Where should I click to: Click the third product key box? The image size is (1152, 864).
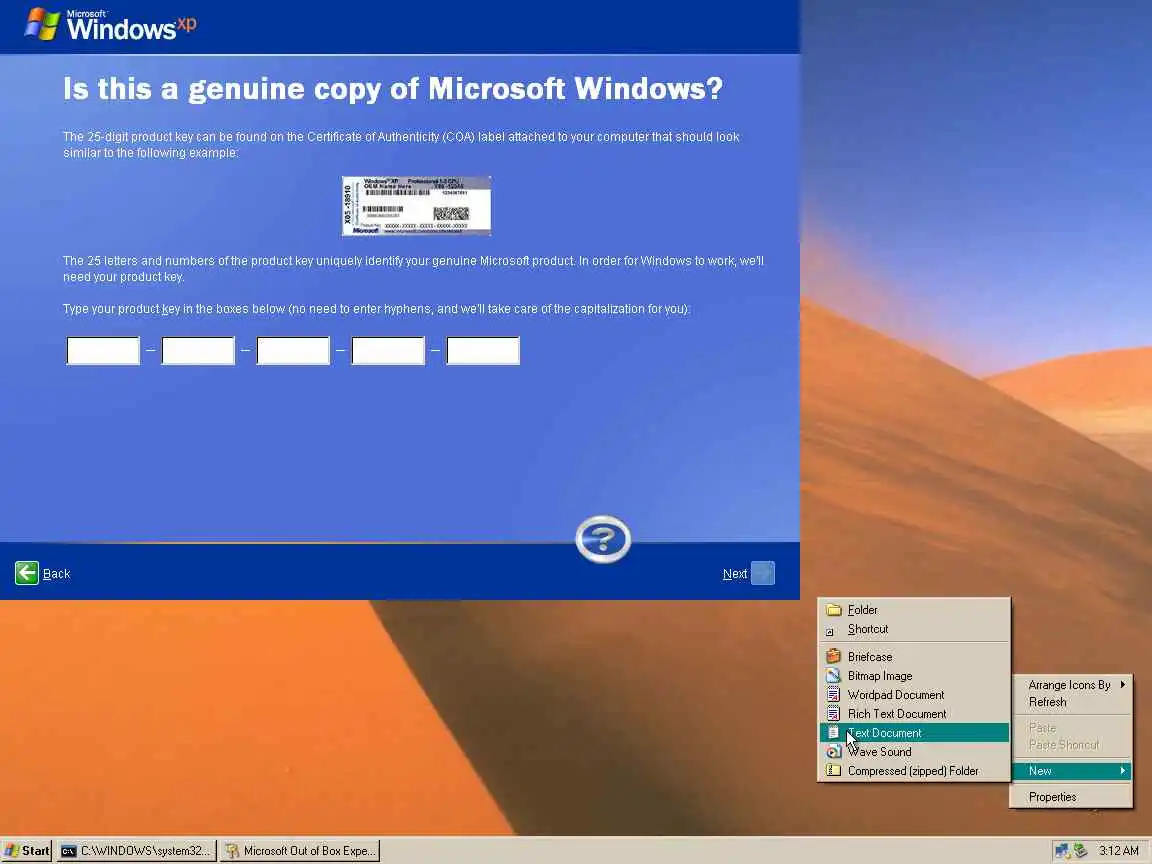[293, 350]
